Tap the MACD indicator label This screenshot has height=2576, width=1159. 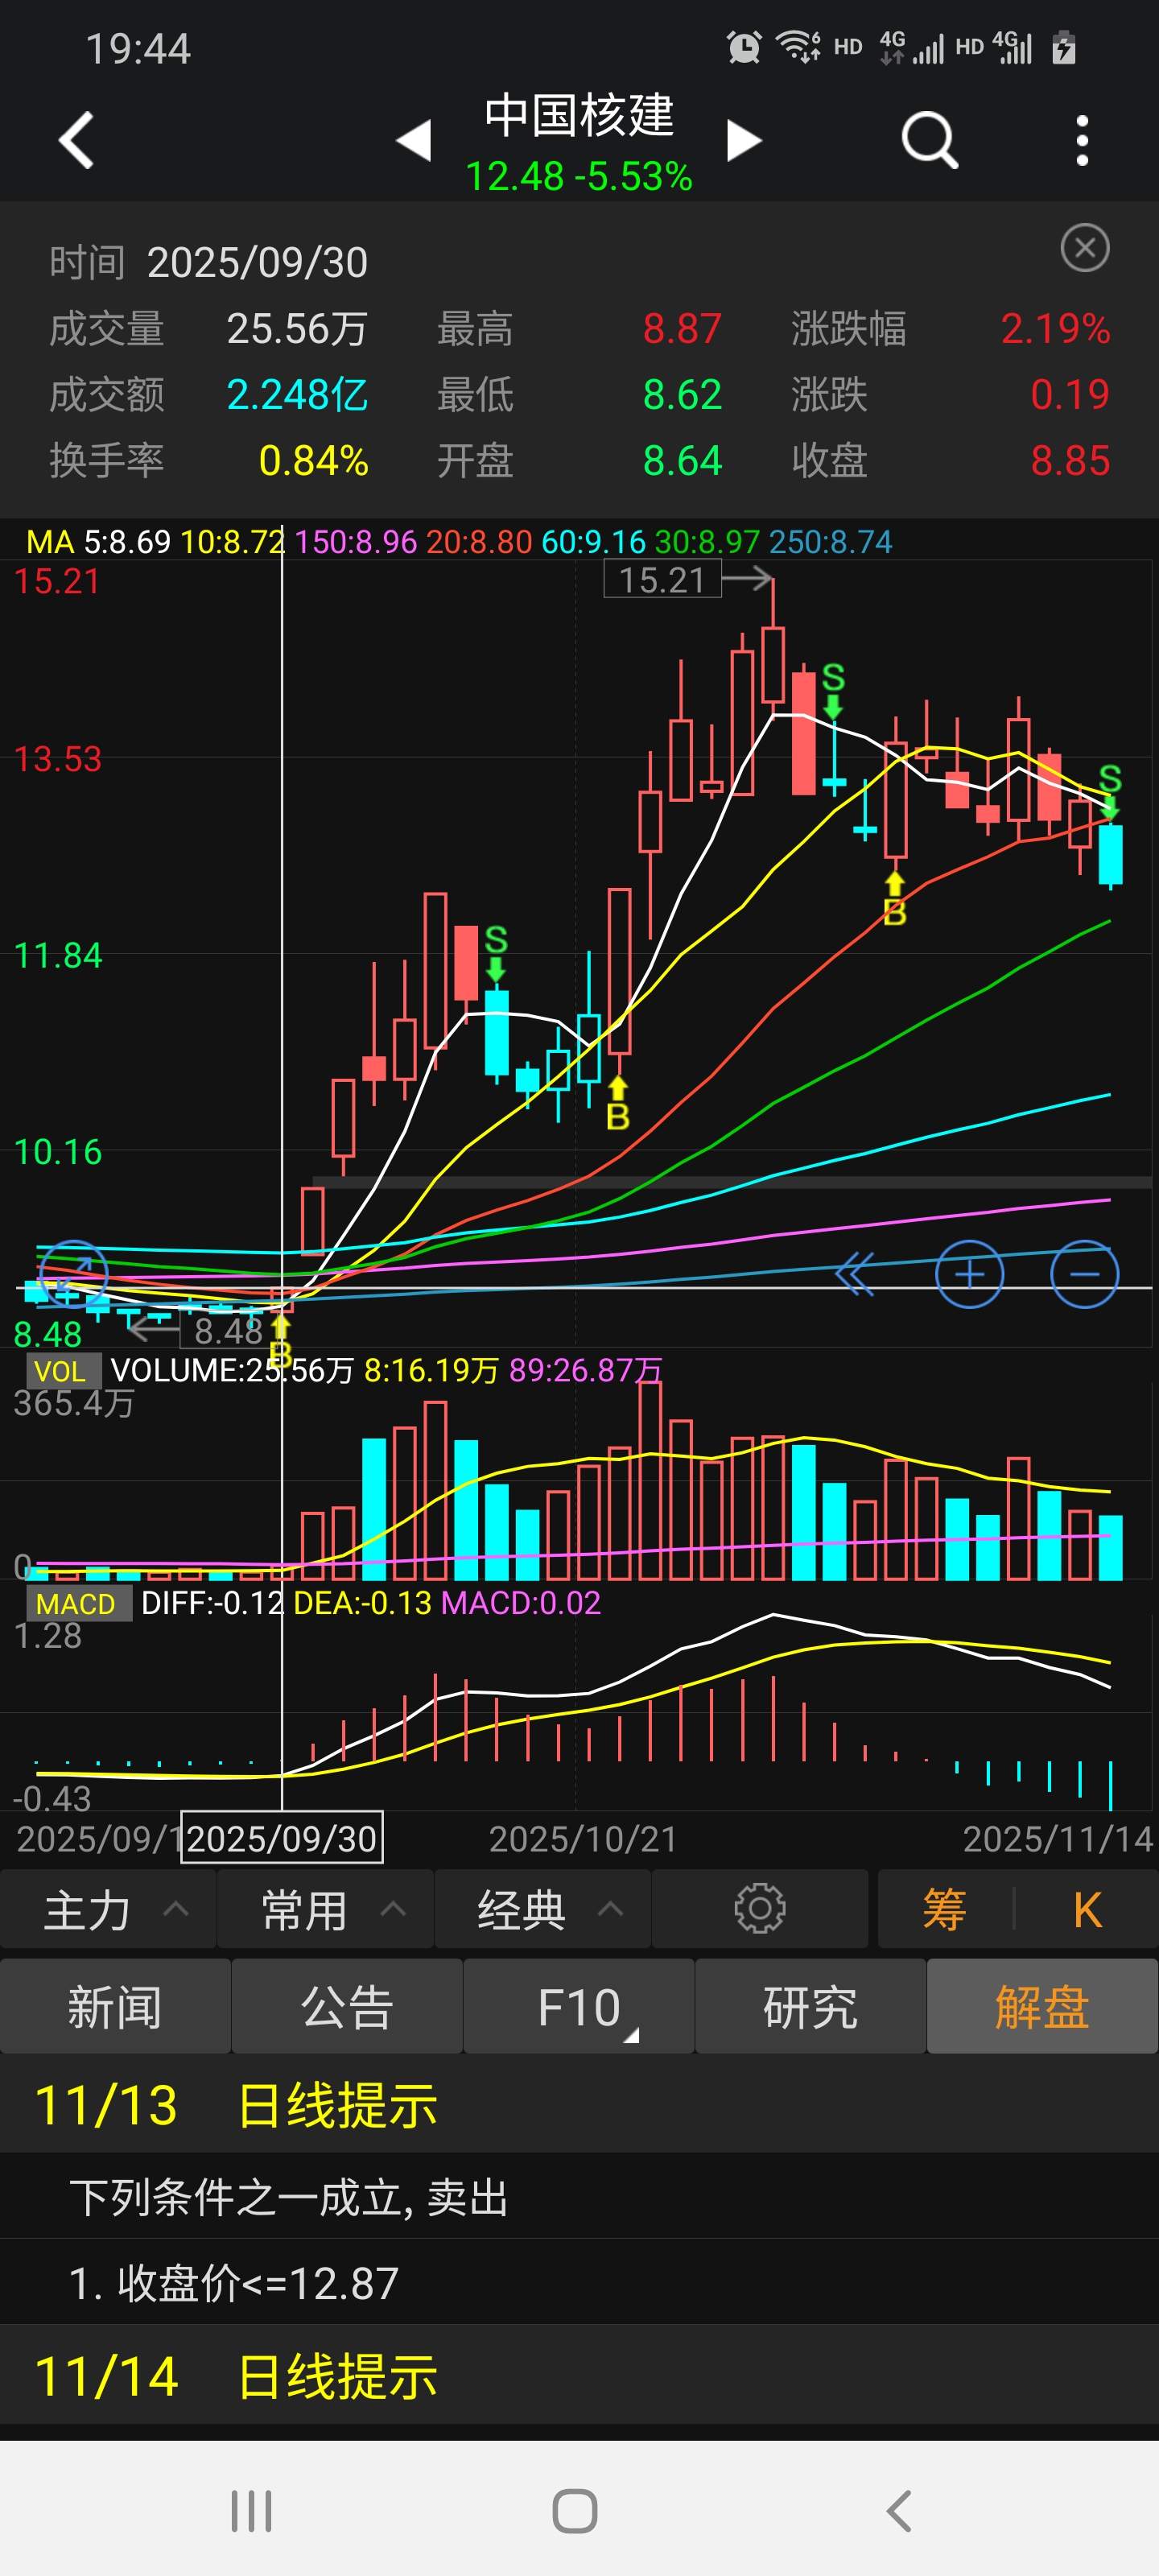tap(77, 1604)
